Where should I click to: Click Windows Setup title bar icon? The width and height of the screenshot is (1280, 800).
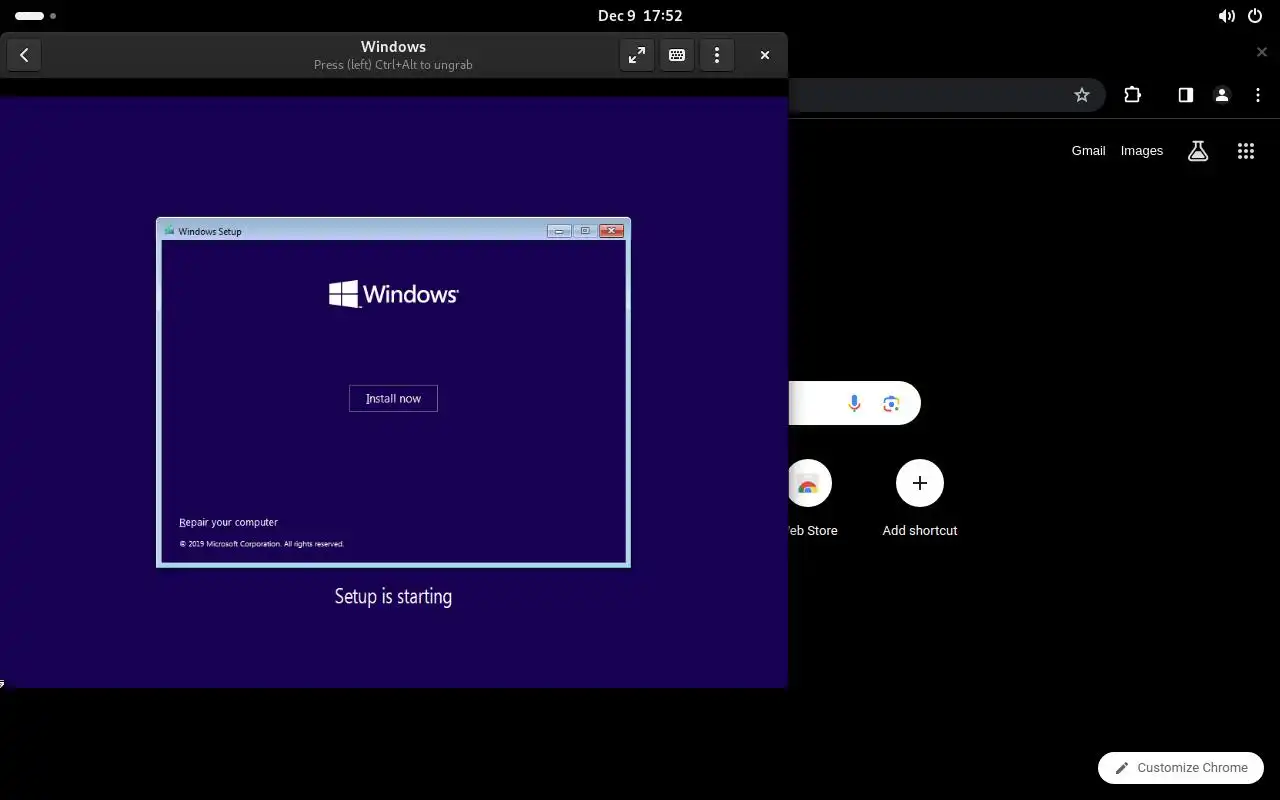169,231
